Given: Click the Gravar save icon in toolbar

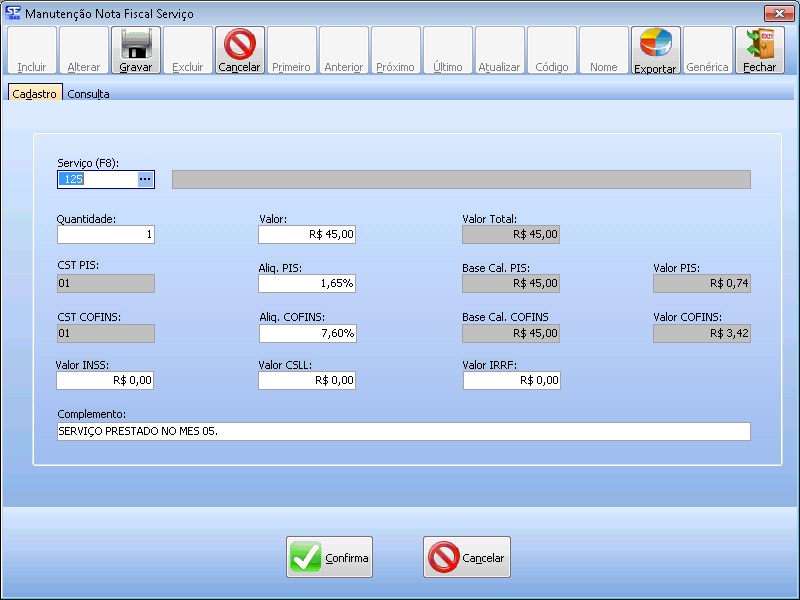Looking at the screenshot, I should (135, 50).
